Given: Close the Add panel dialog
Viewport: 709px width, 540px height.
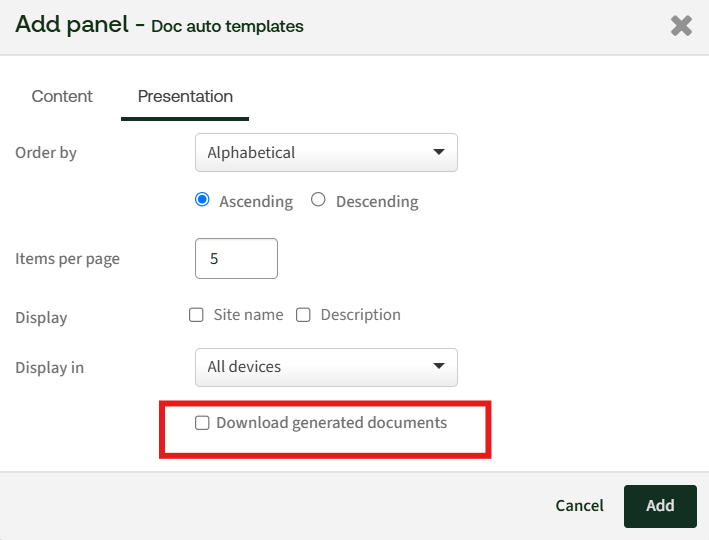Looking at the screenshot, I should point(681,26).
